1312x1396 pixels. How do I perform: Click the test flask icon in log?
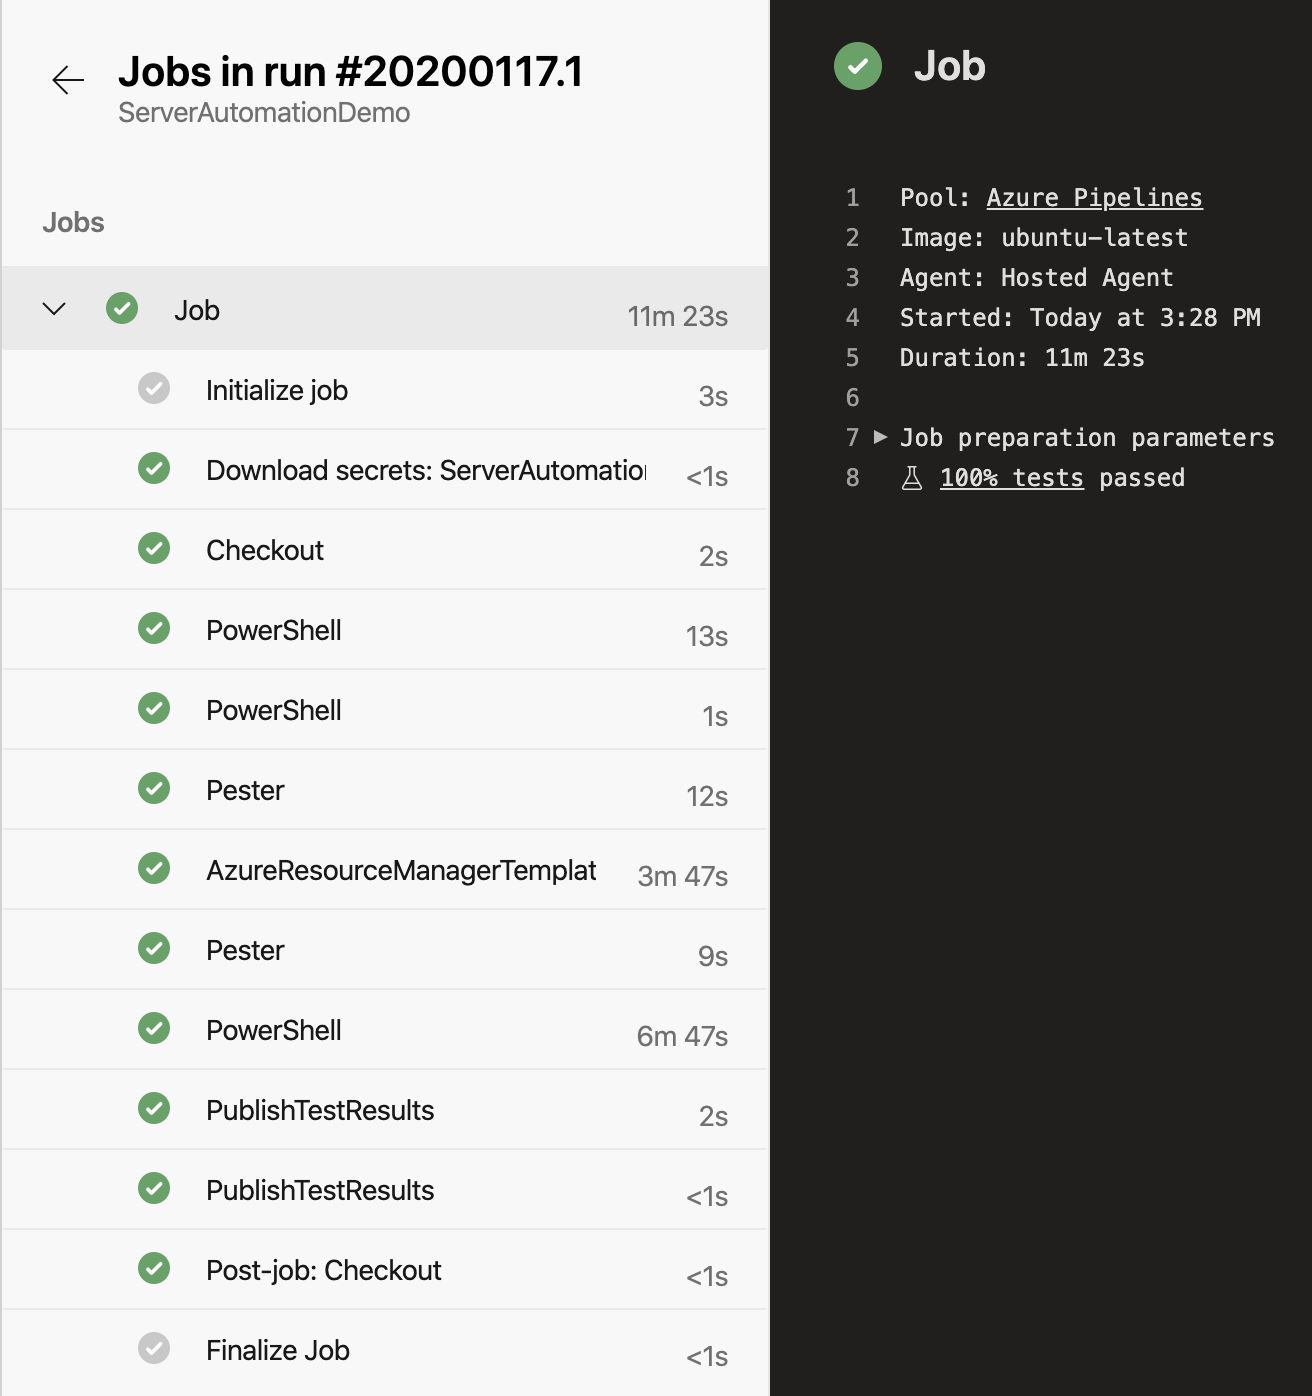[x=912, y=478]
